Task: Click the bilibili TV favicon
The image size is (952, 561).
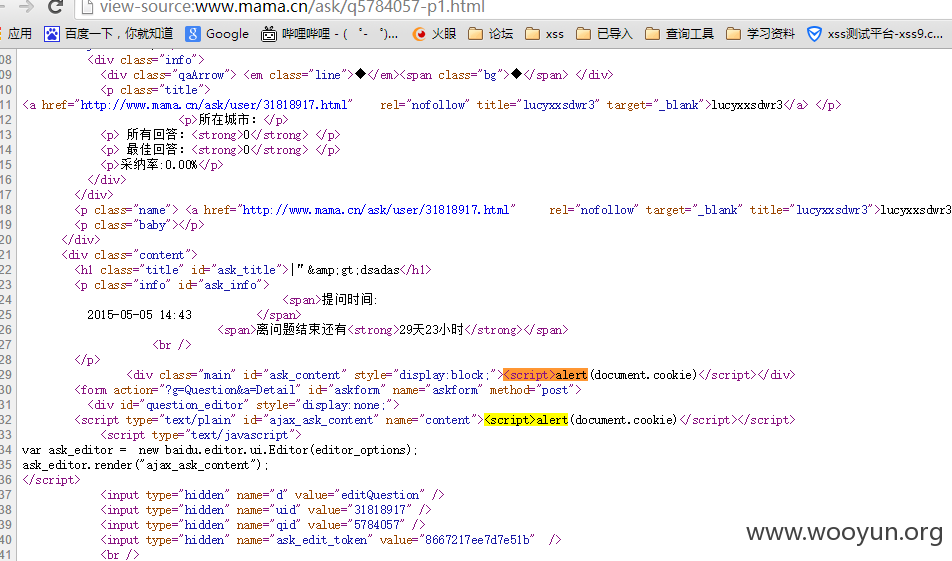Action: tap(268, 34)
